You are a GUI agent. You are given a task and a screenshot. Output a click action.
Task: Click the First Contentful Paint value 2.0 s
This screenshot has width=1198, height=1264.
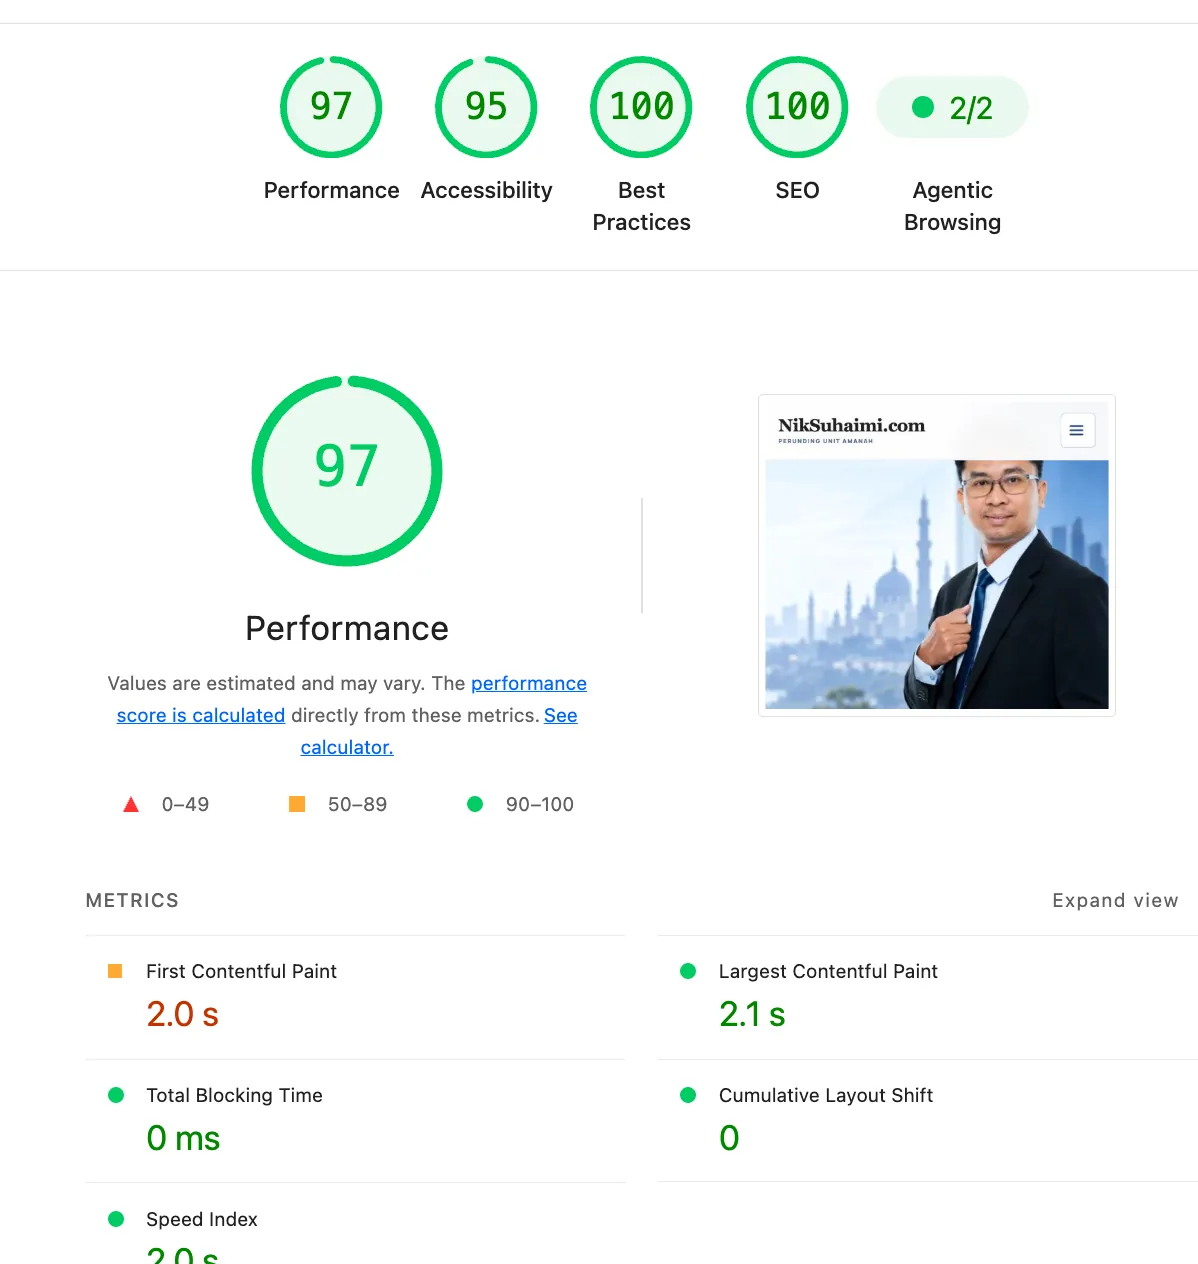(182, 1014)
